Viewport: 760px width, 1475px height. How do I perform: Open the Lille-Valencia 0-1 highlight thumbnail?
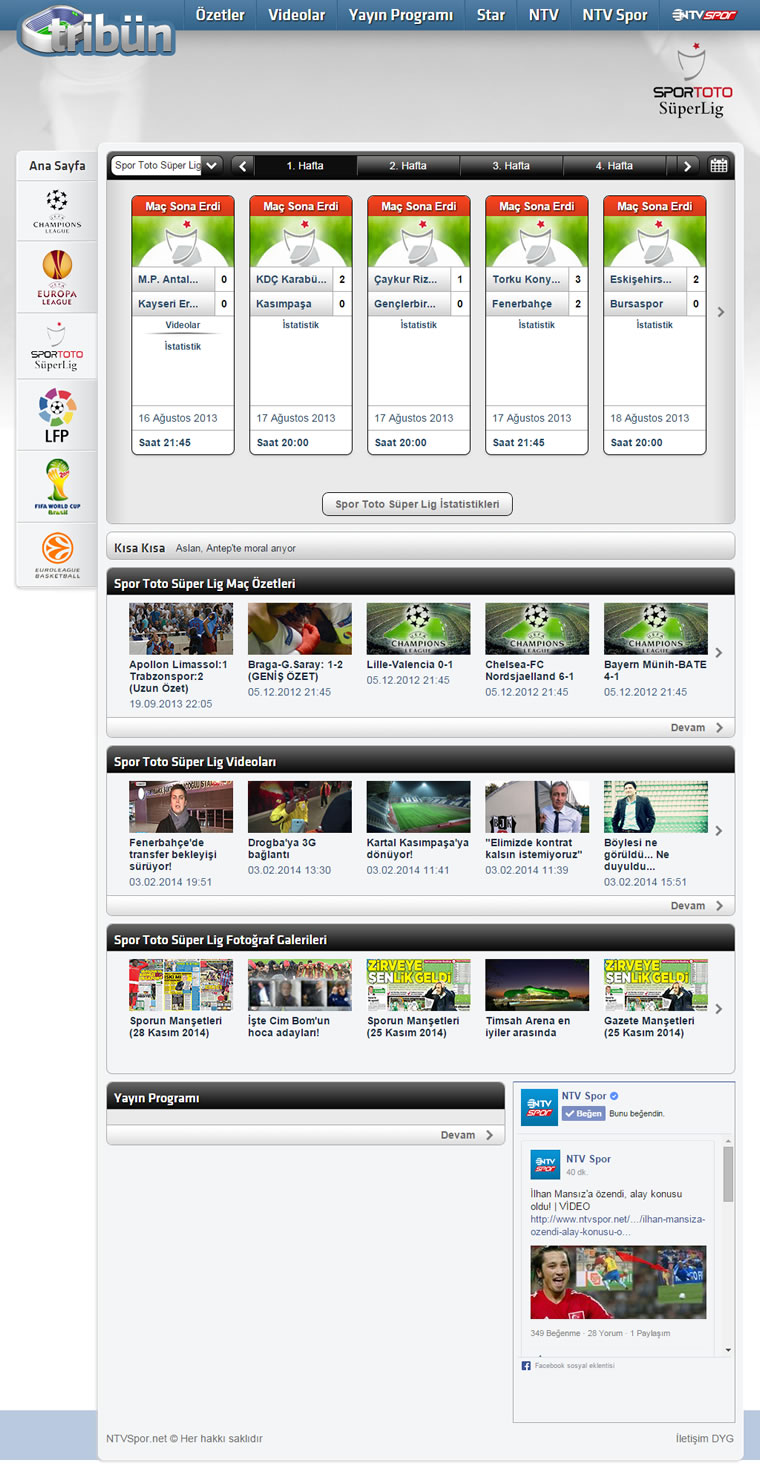(419, 628)
